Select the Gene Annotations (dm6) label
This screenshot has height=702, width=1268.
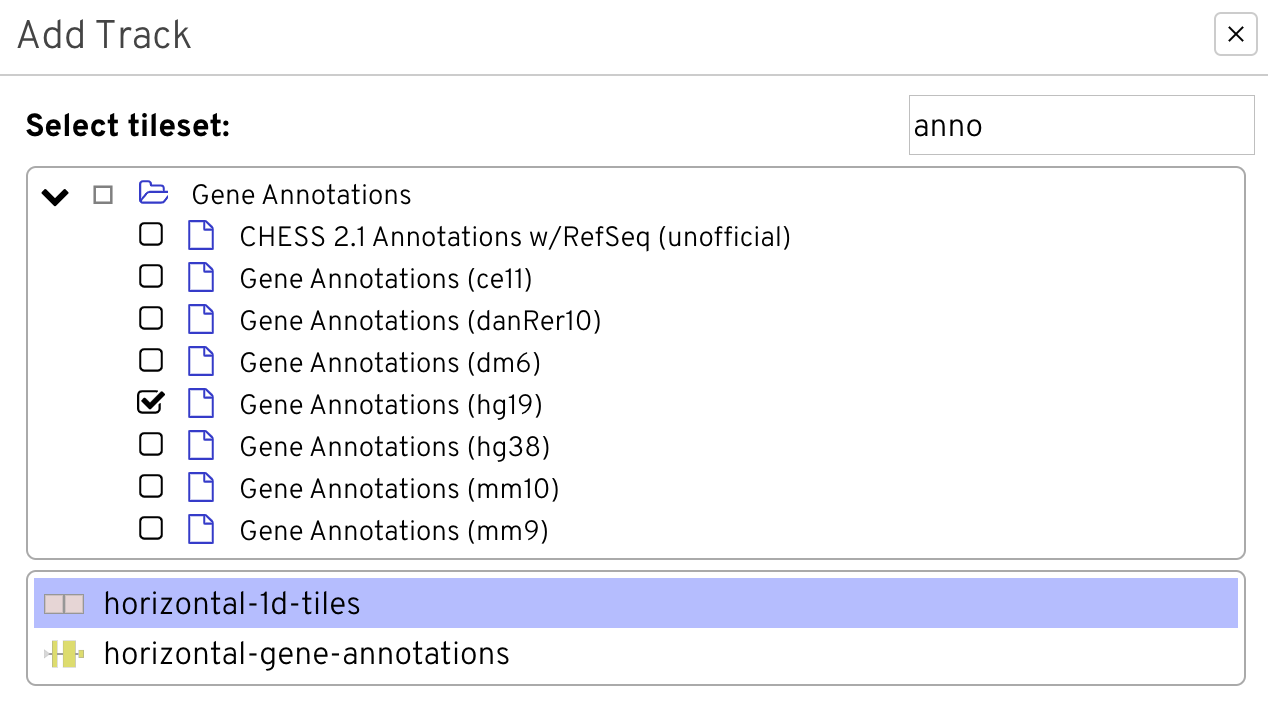(x=389, y=361)
